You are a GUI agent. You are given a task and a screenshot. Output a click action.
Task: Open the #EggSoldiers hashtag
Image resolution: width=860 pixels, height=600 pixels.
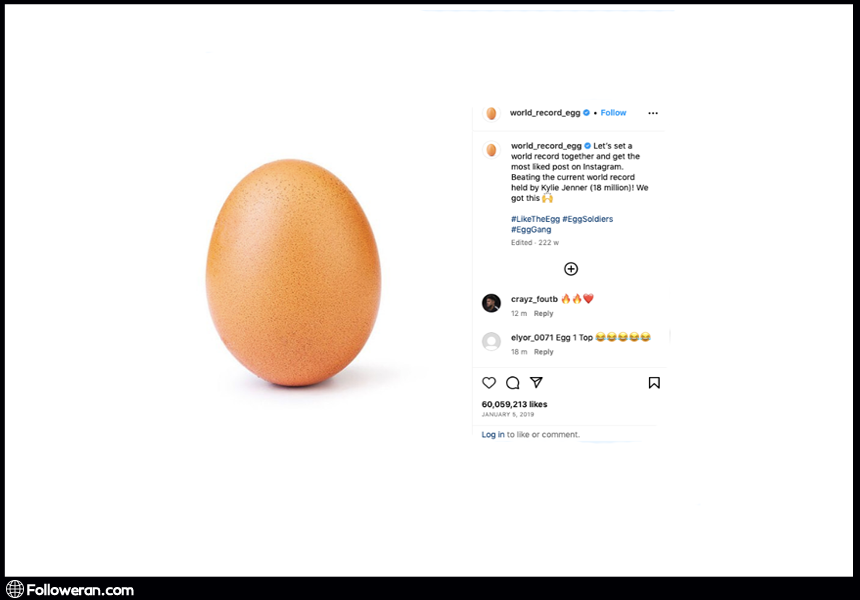[x=588, y=219]
